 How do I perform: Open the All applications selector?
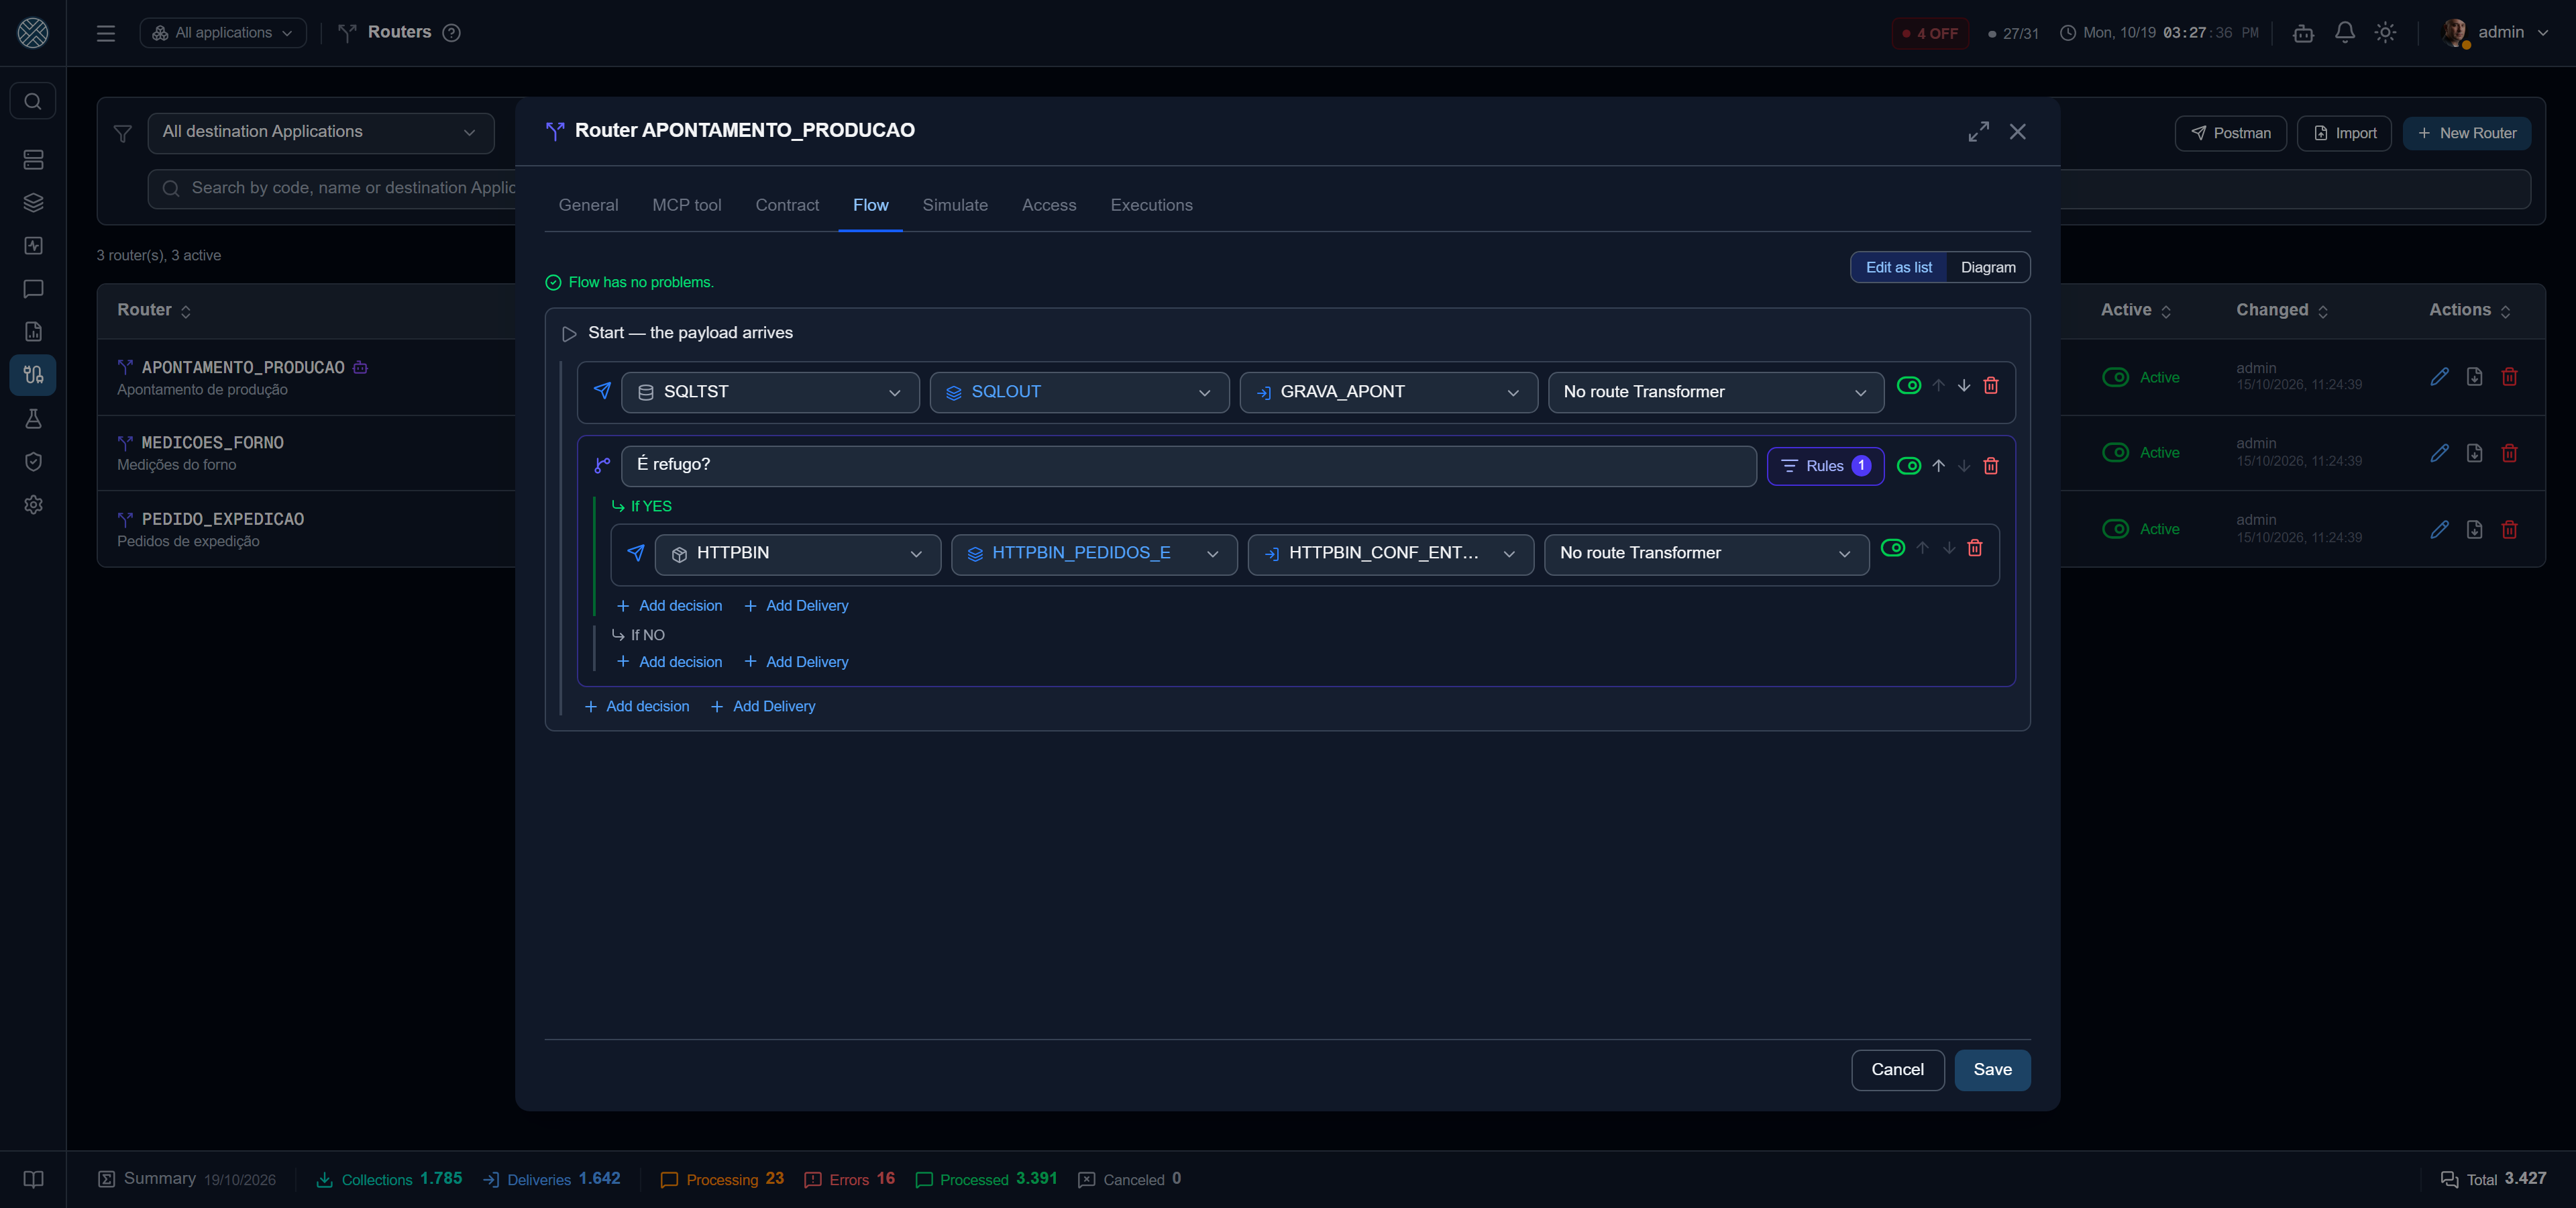(223, 33)
